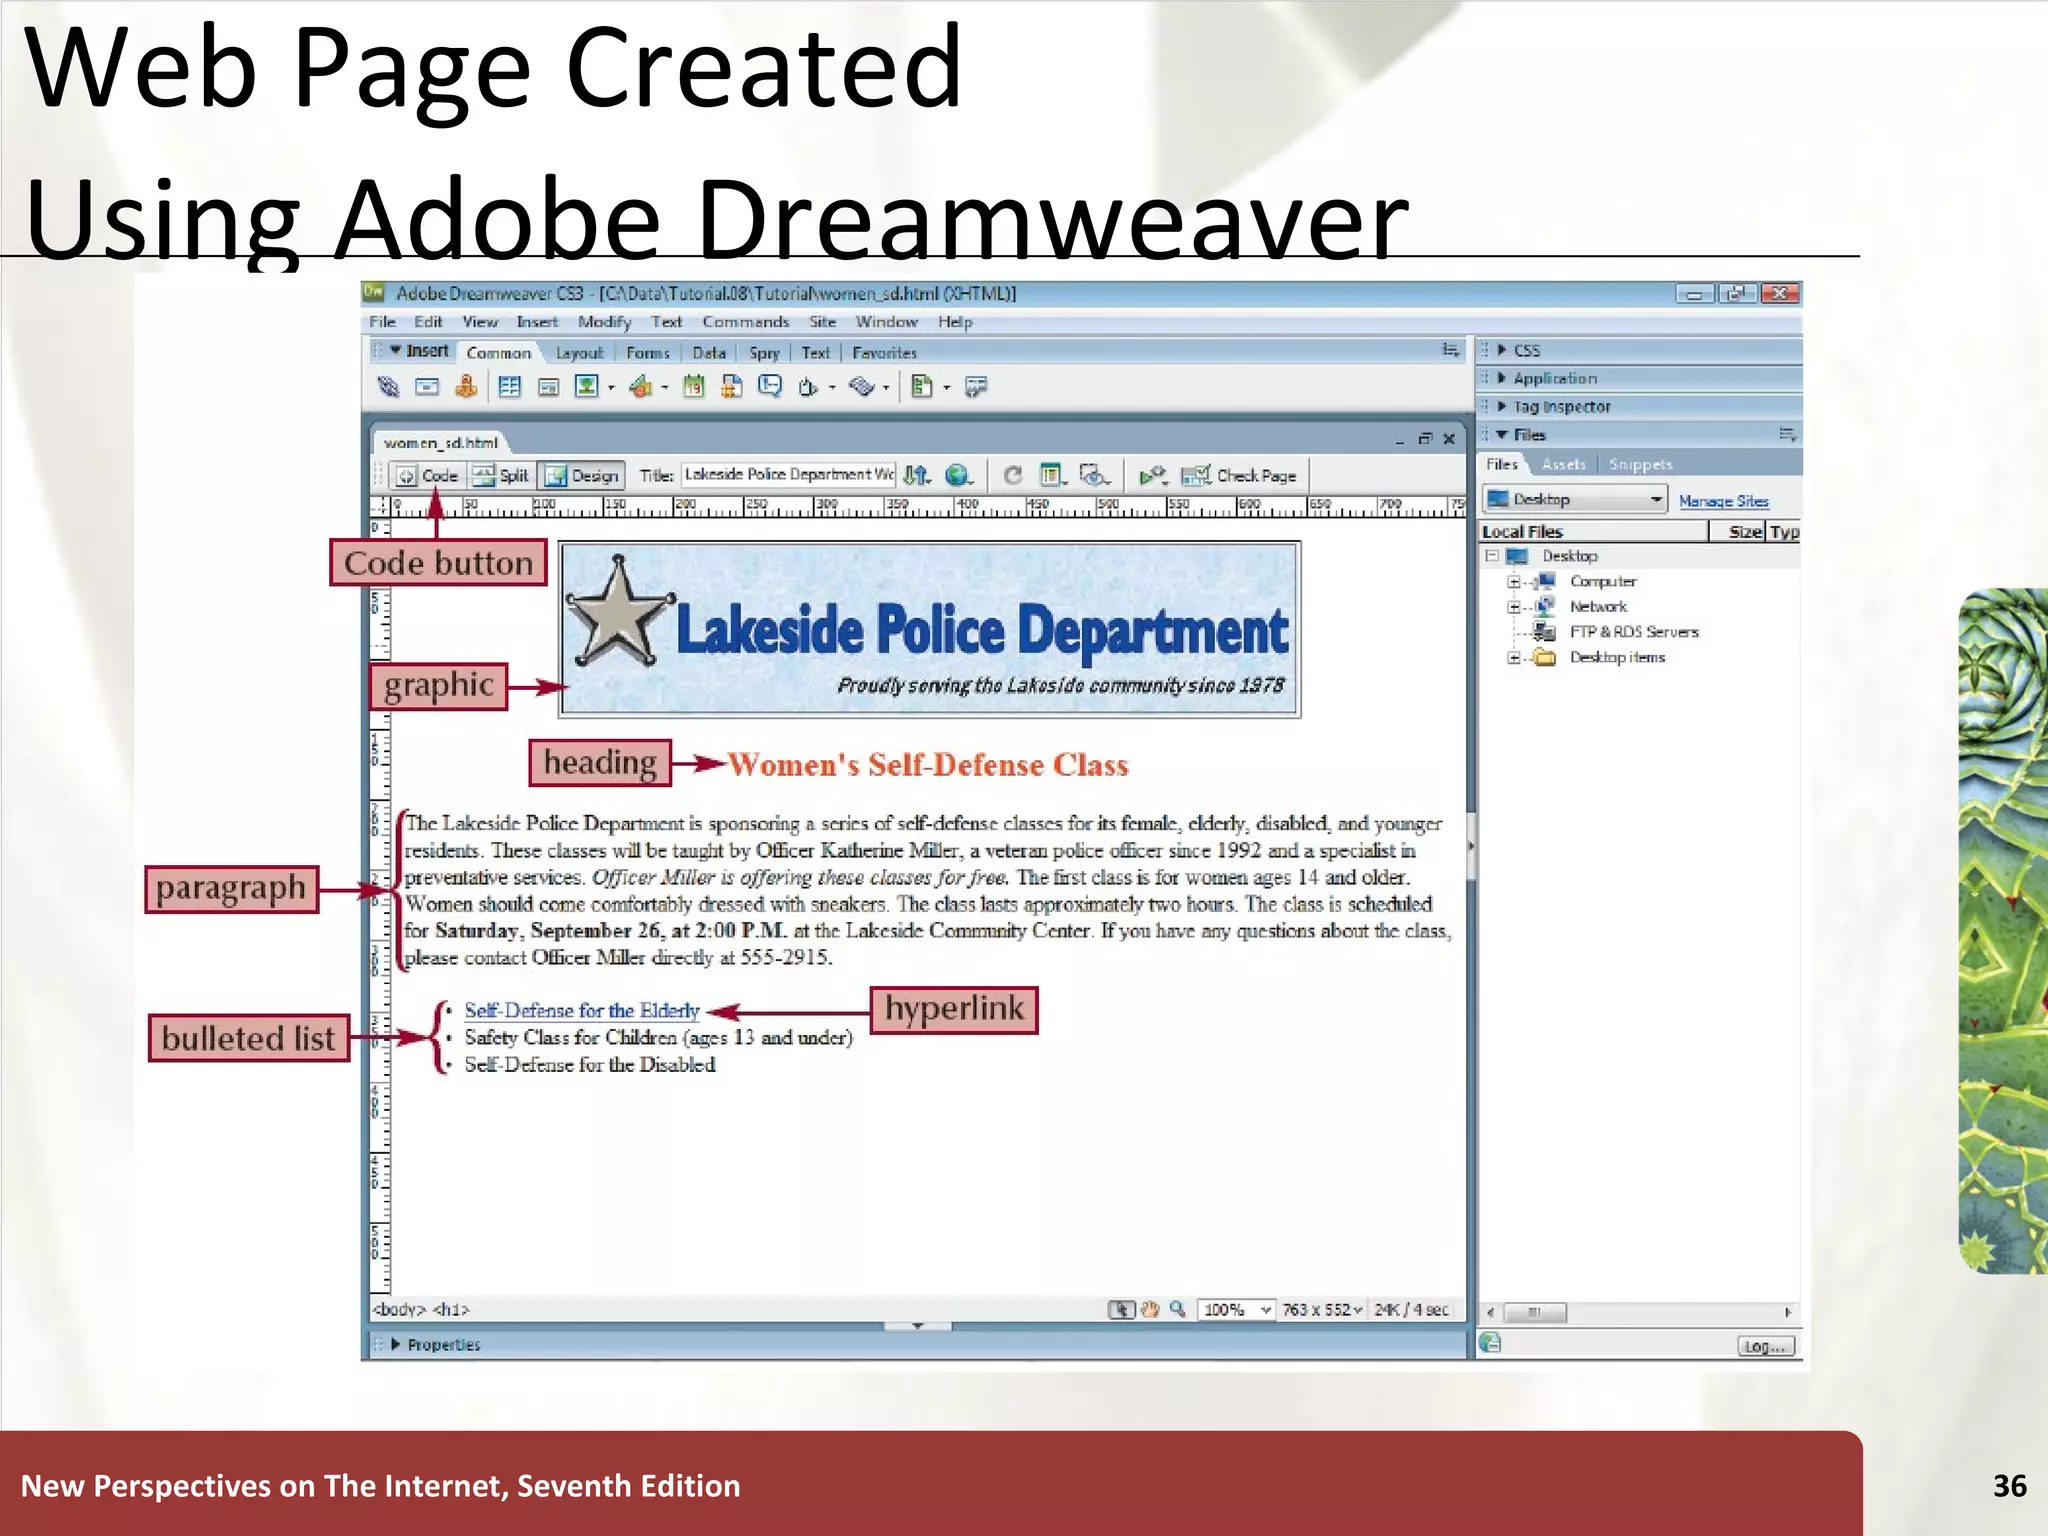Image resolution: width=2048 pixels, height=1536 pixels.
Task: Click the Refresh Design View icon
Action: [x=1013, y=475]
